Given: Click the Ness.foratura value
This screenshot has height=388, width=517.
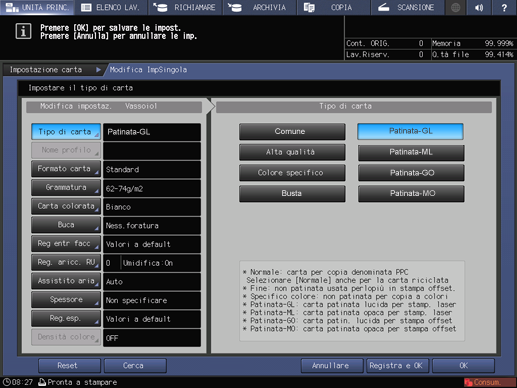Looking at the screenshot, I should tap(152, 225).
